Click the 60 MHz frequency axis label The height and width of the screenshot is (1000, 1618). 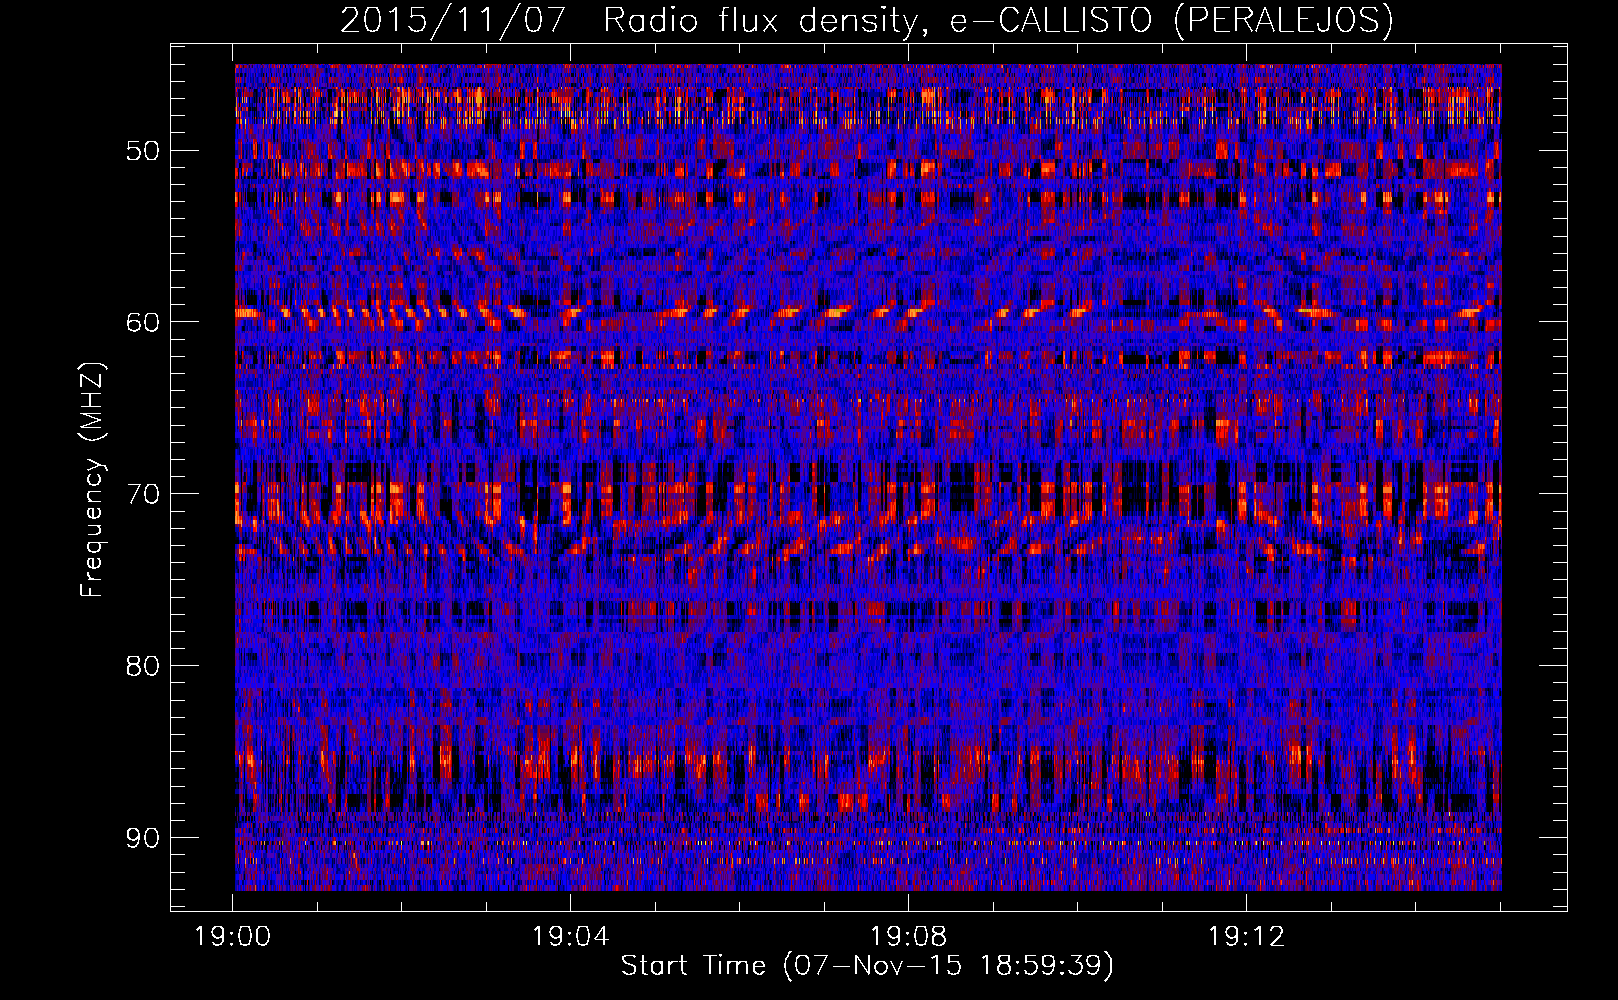click(142, 322)
